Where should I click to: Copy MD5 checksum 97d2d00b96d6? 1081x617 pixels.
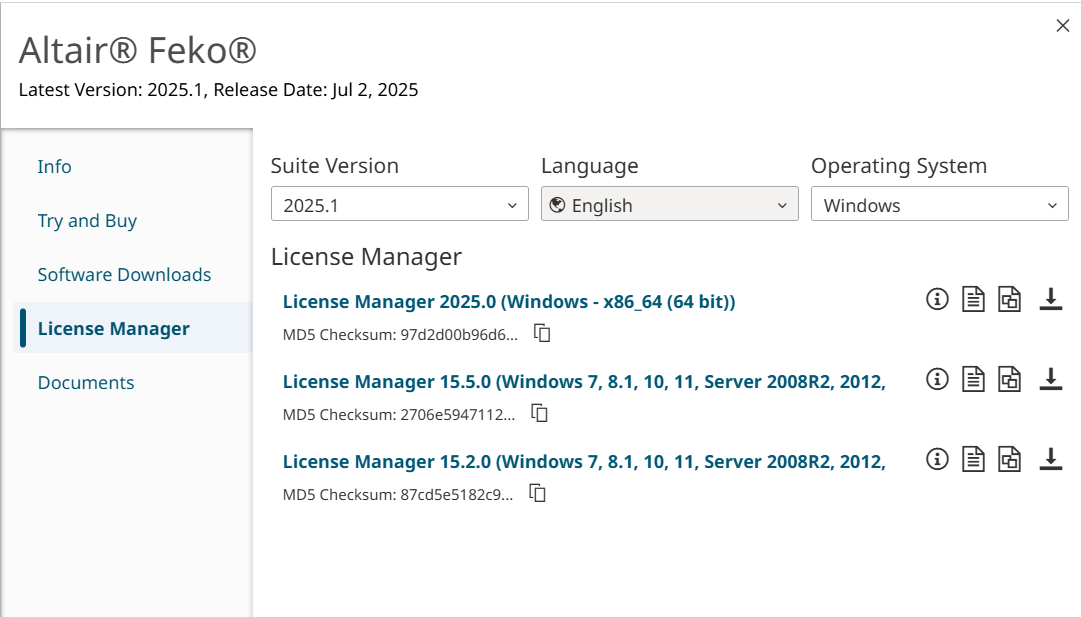point(542,334)
